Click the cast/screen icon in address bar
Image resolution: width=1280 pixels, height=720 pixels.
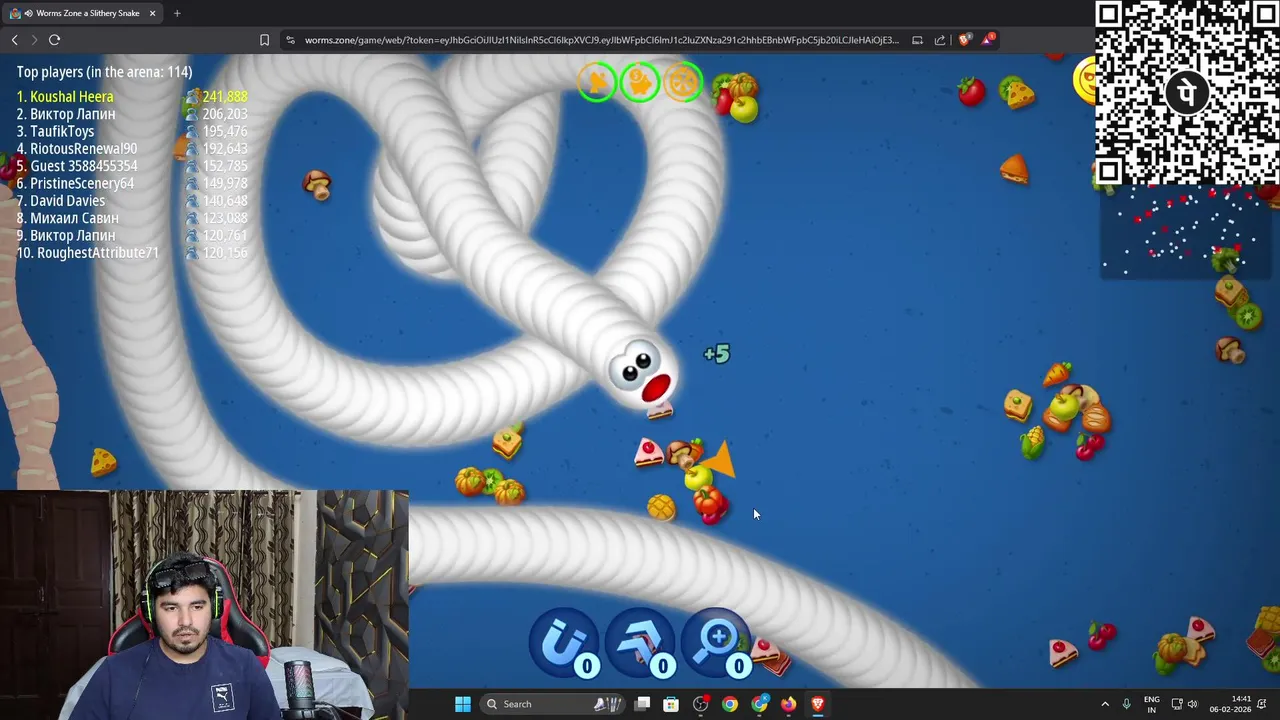point(917,40)
